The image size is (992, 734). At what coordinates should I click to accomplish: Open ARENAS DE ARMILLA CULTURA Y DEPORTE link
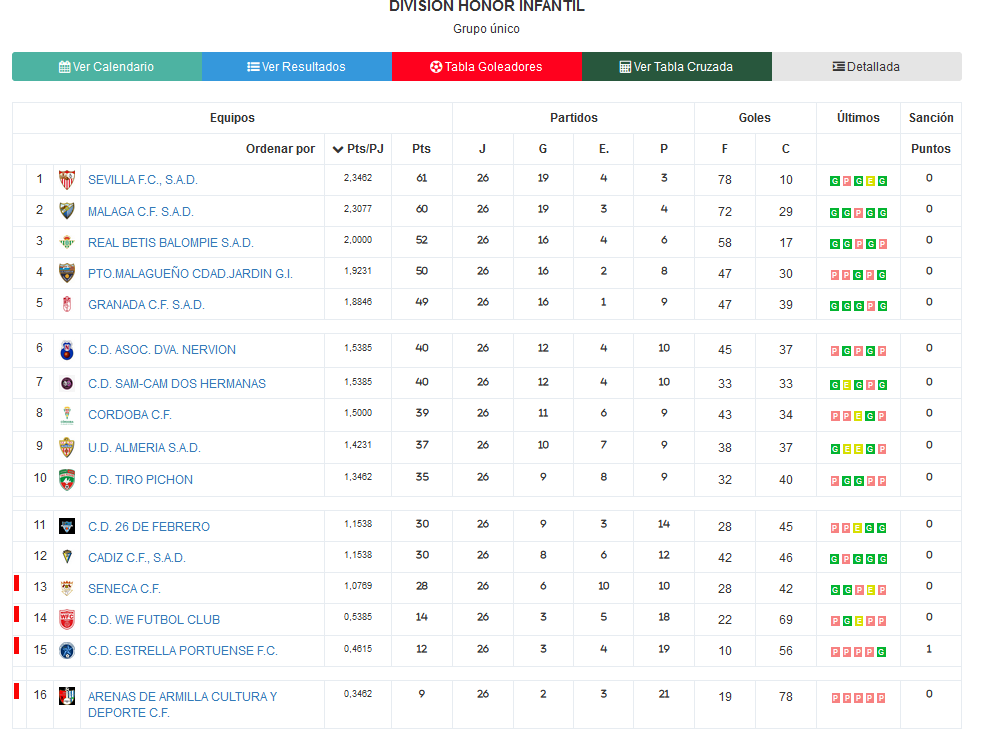183,704
